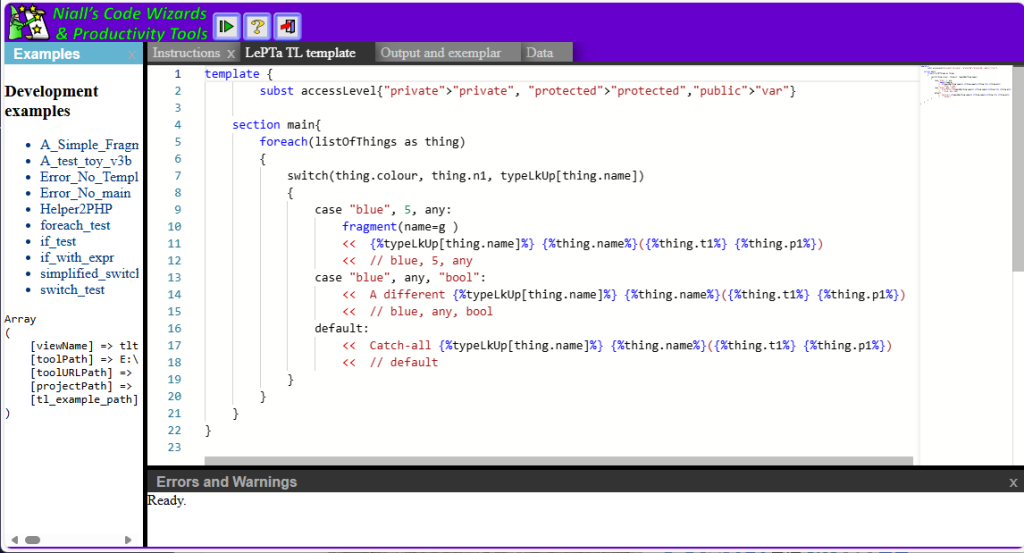
Task: Click 'Catch-all' text on line 17
Action: pos(400,346)
